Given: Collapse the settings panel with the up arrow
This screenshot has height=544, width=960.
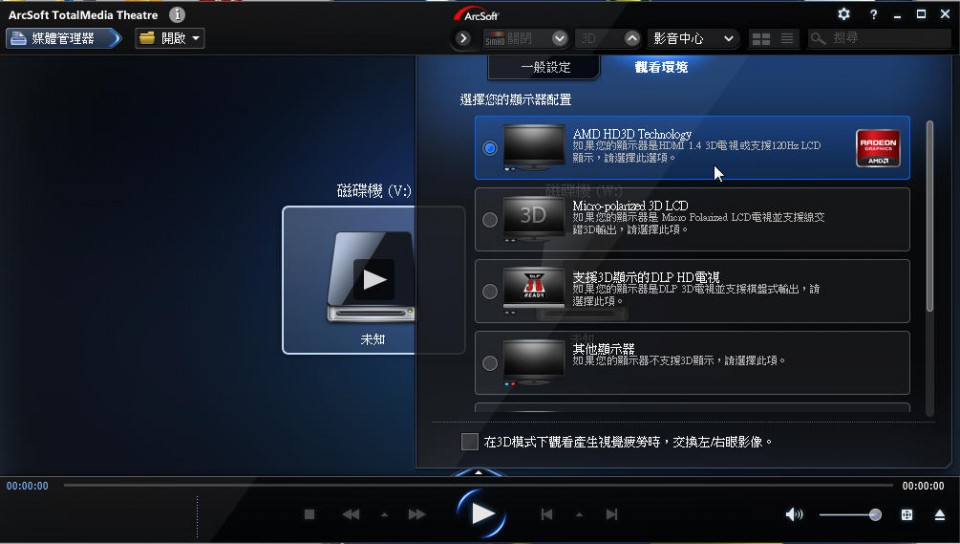Looking at the screenshot, I should coord(479,472).
